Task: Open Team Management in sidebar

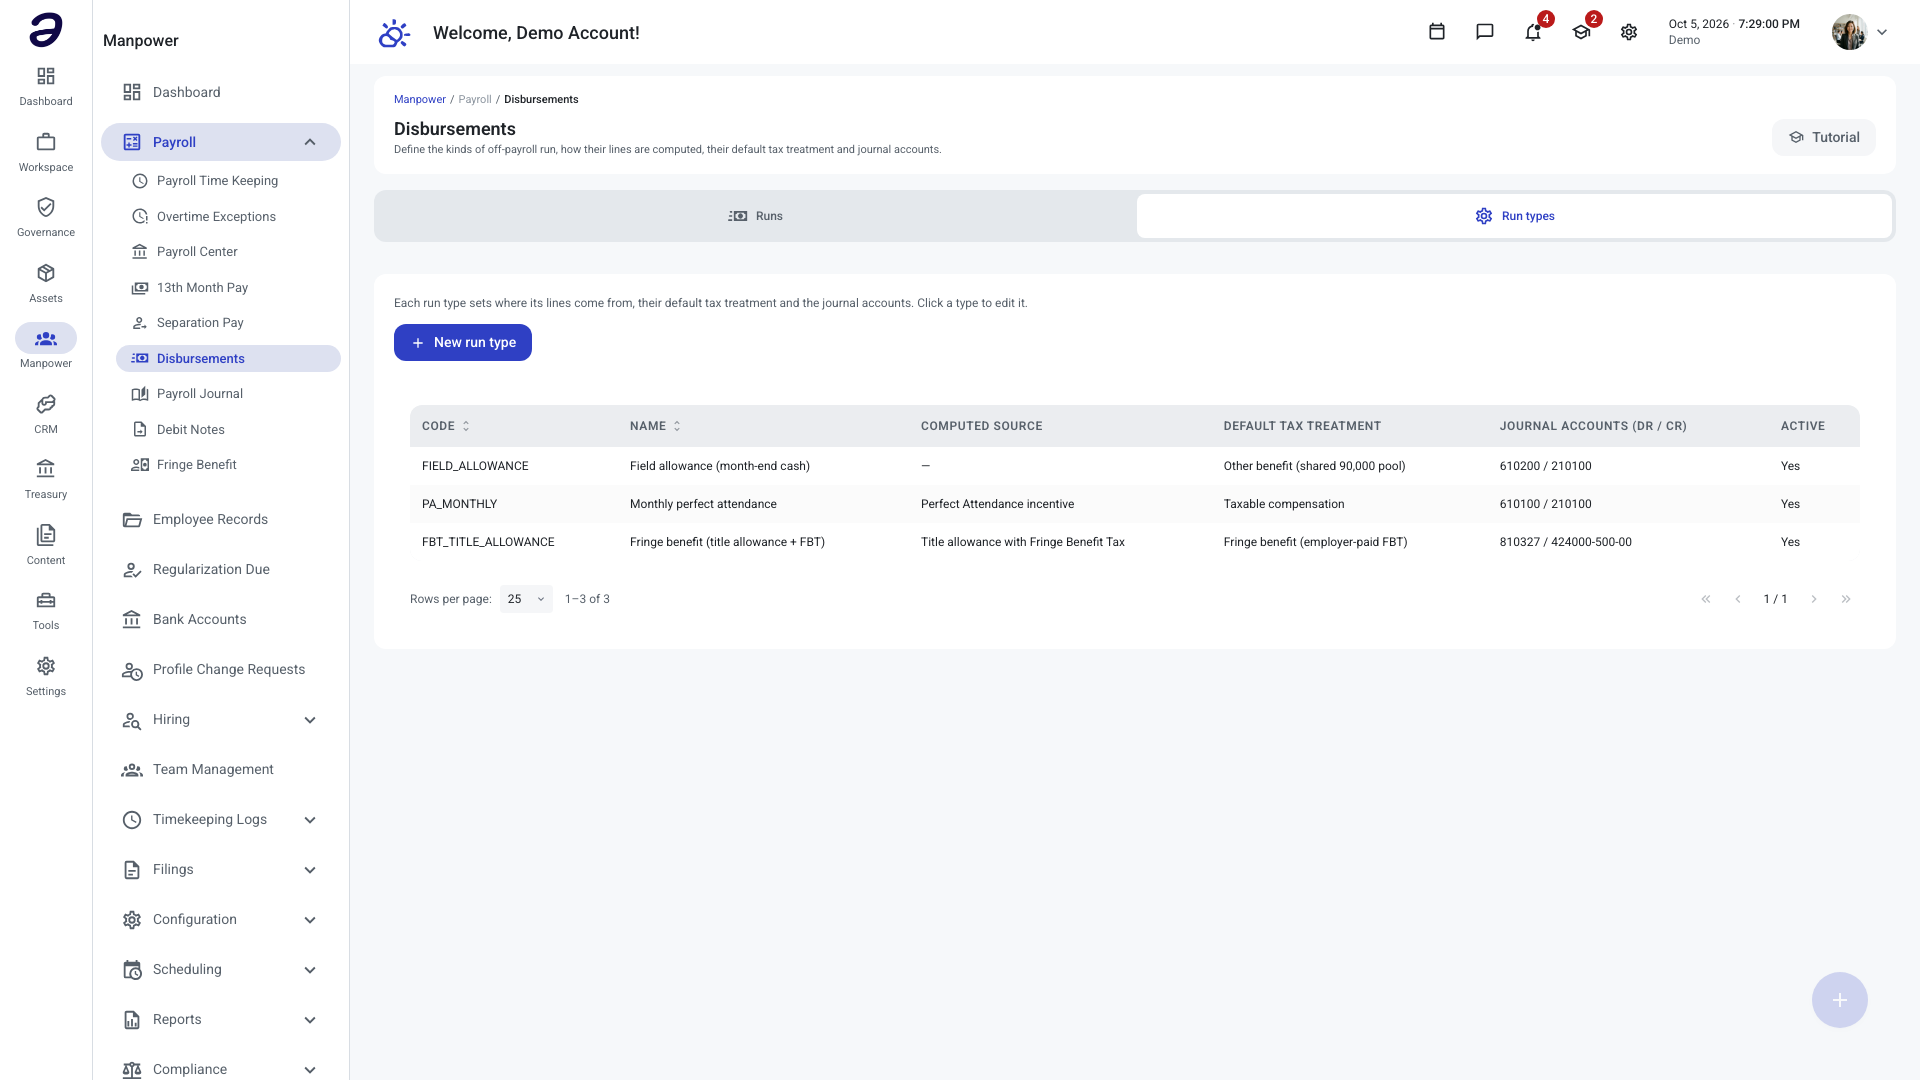Action: point(221,770)
